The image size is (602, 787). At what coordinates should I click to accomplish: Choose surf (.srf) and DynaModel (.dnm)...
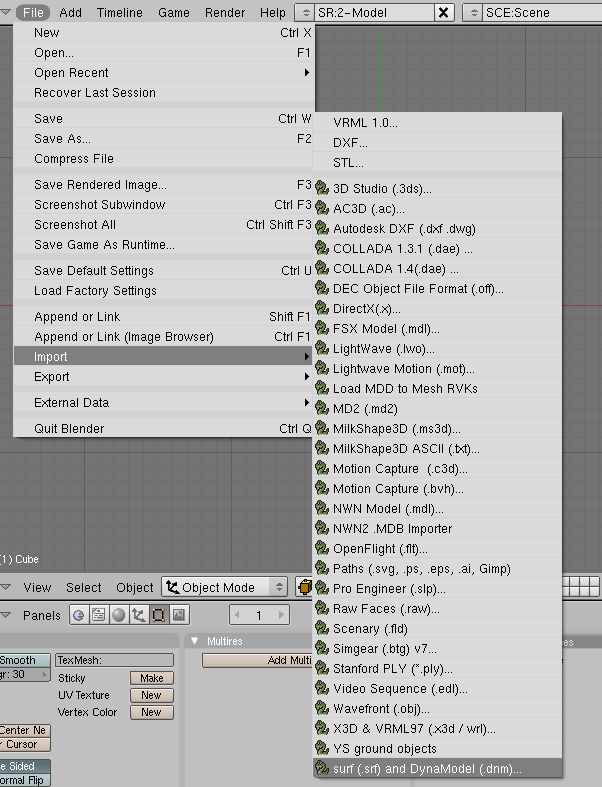click(x=437, y=768)
